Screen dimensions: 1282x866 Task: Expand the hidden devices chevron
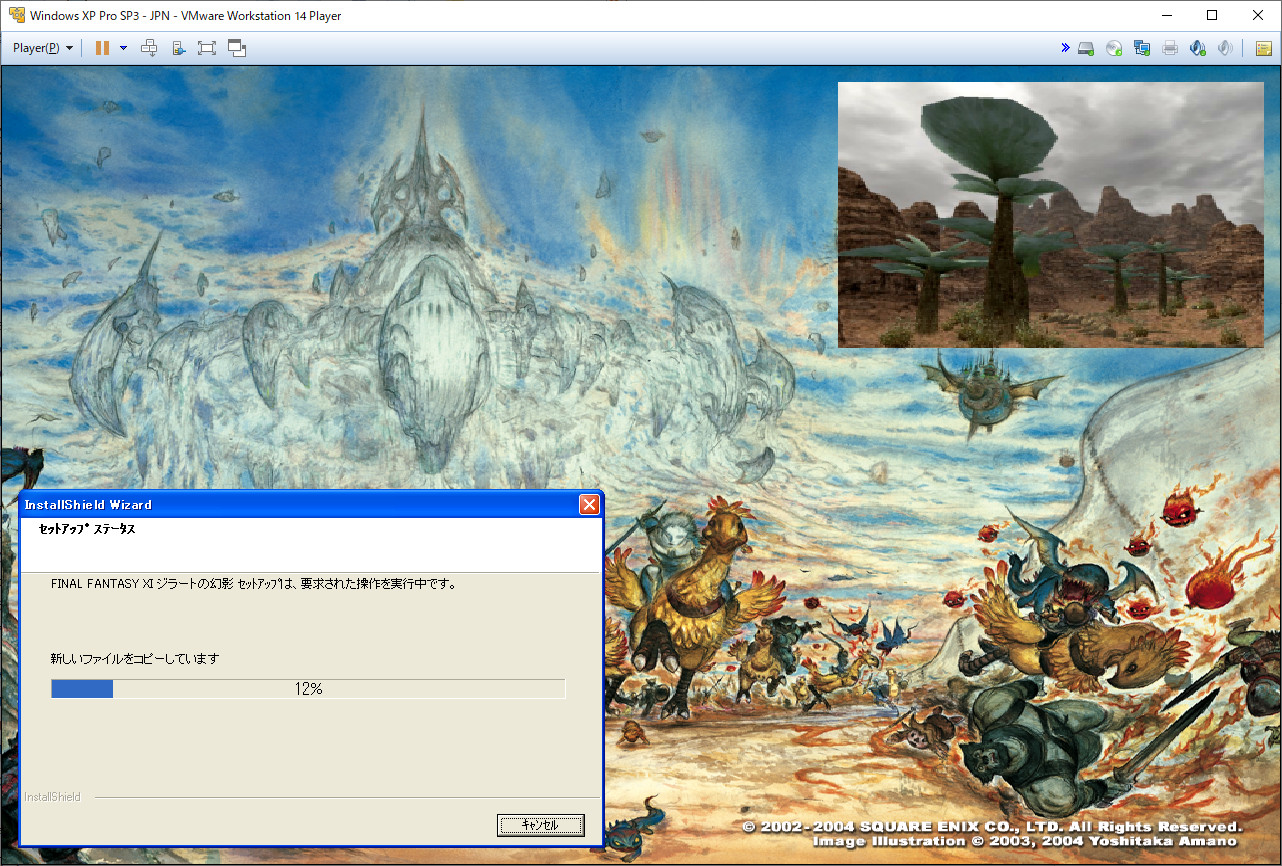(1065, 48)
